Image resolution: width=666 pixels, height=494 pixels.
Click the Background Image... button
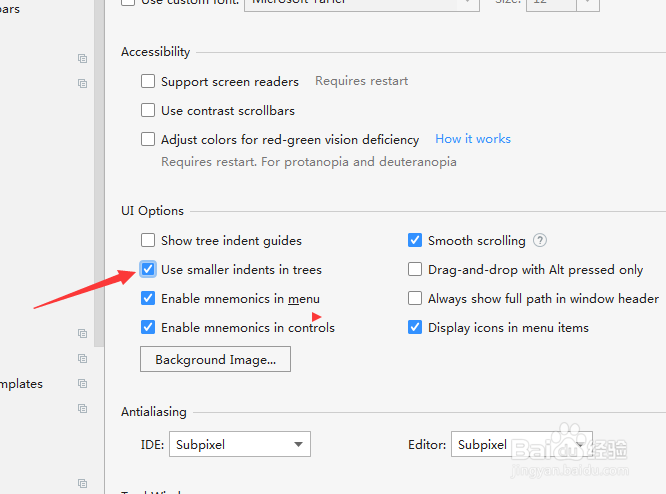[215, 359]
